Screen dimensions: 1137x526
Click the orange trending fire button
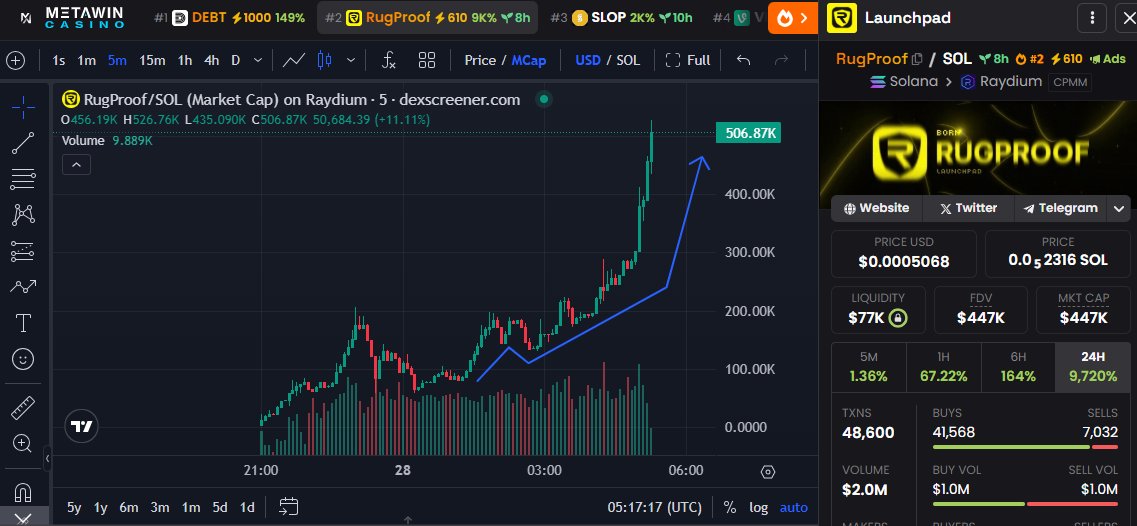coord(793,18)
